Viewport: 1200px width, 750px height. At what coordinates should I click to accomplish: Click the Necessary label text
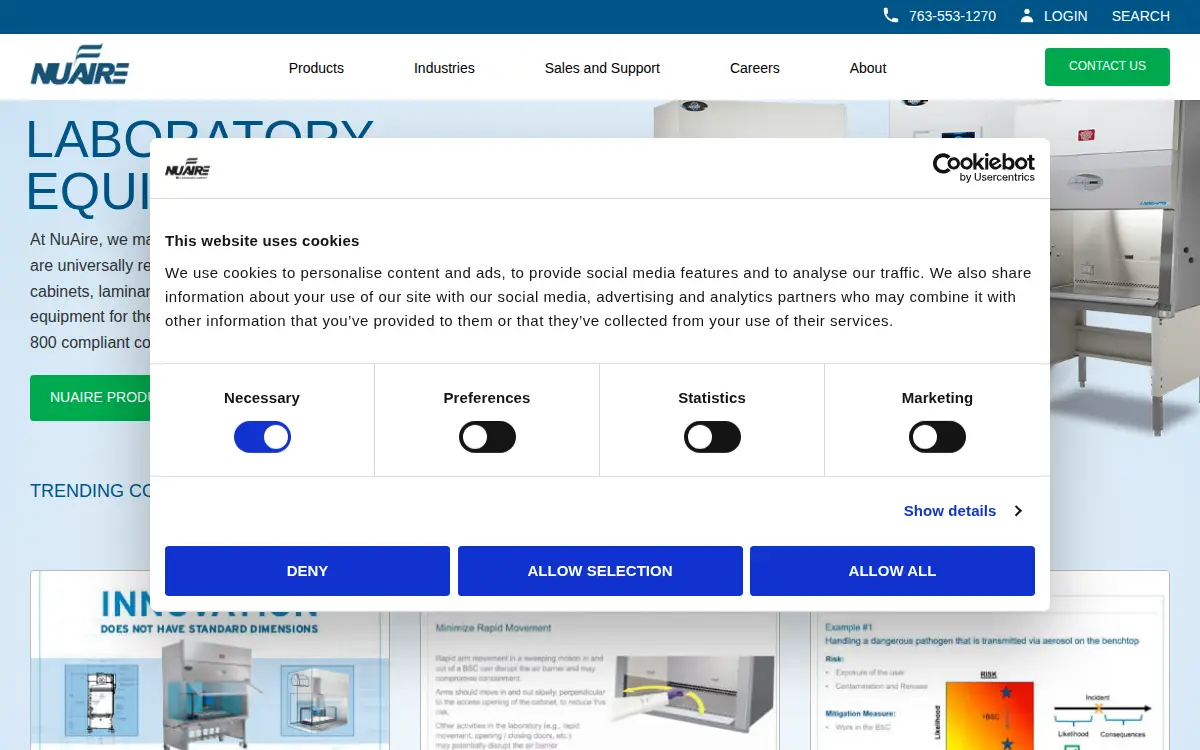tap(262, 398)
